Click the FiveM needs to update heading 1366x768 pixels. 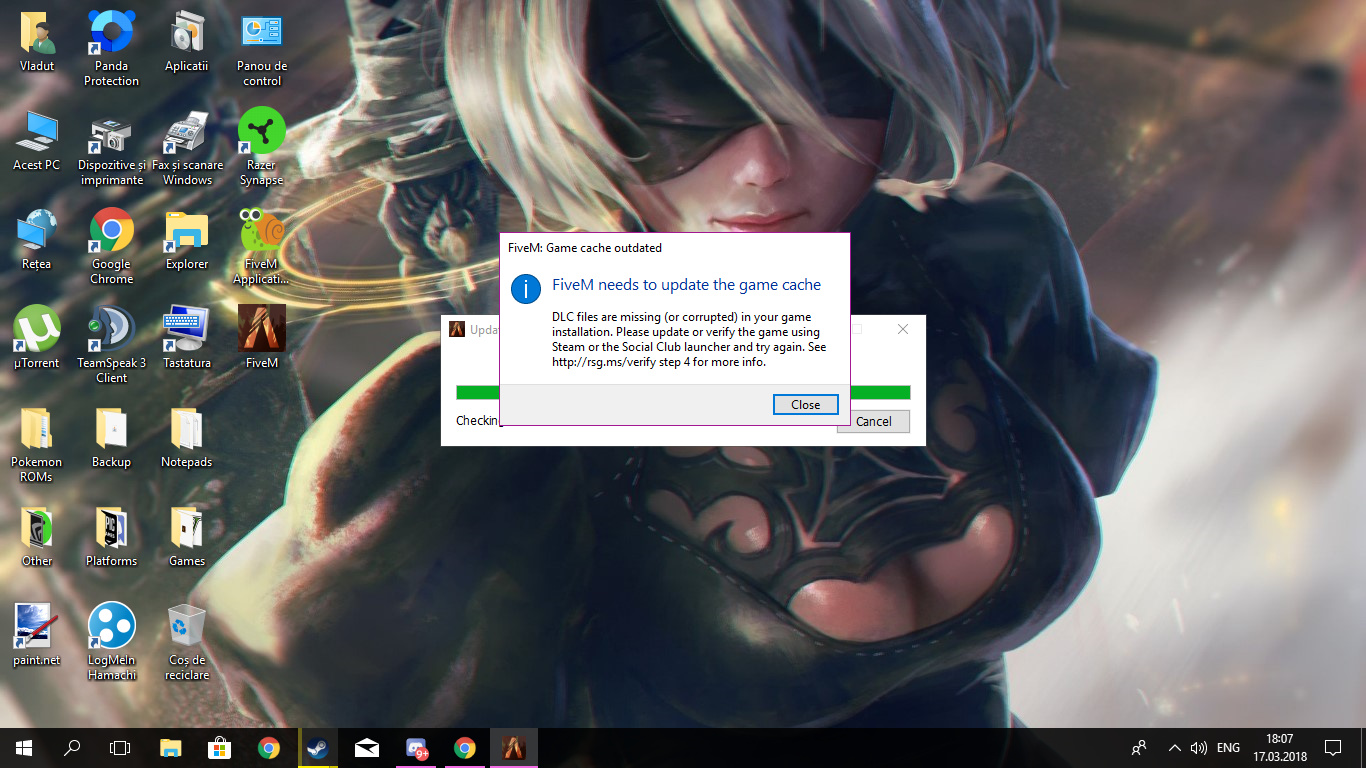click(686, 285)
